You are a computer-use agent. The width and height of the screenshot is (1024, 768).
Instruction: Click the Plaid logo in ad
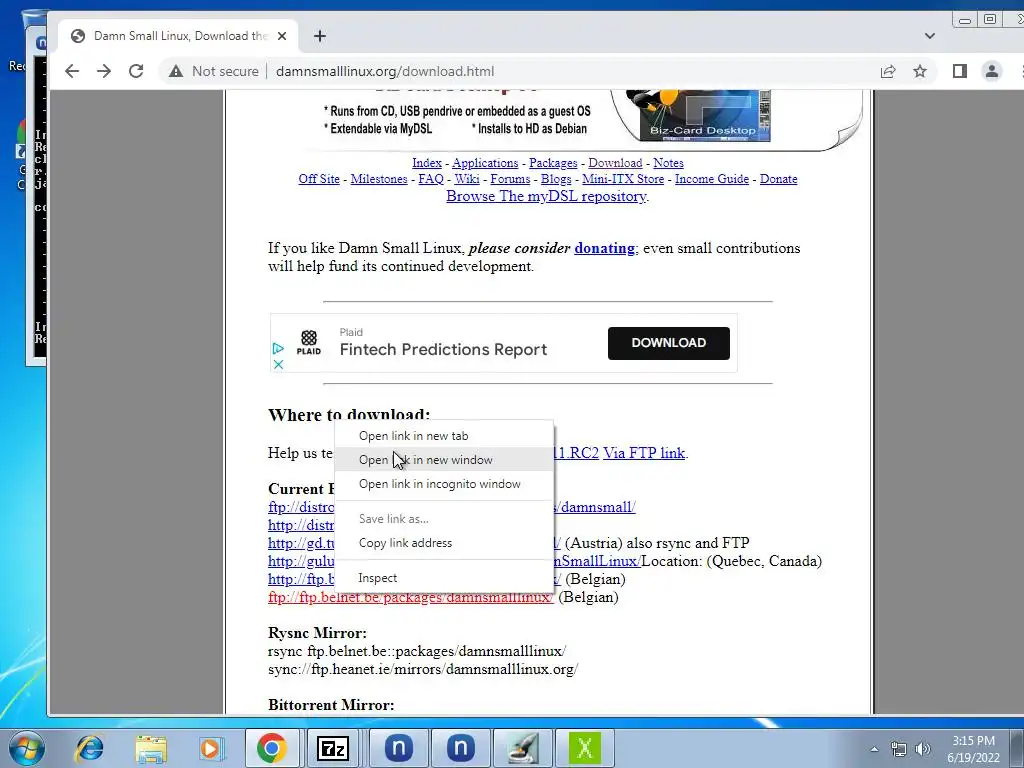309,342
